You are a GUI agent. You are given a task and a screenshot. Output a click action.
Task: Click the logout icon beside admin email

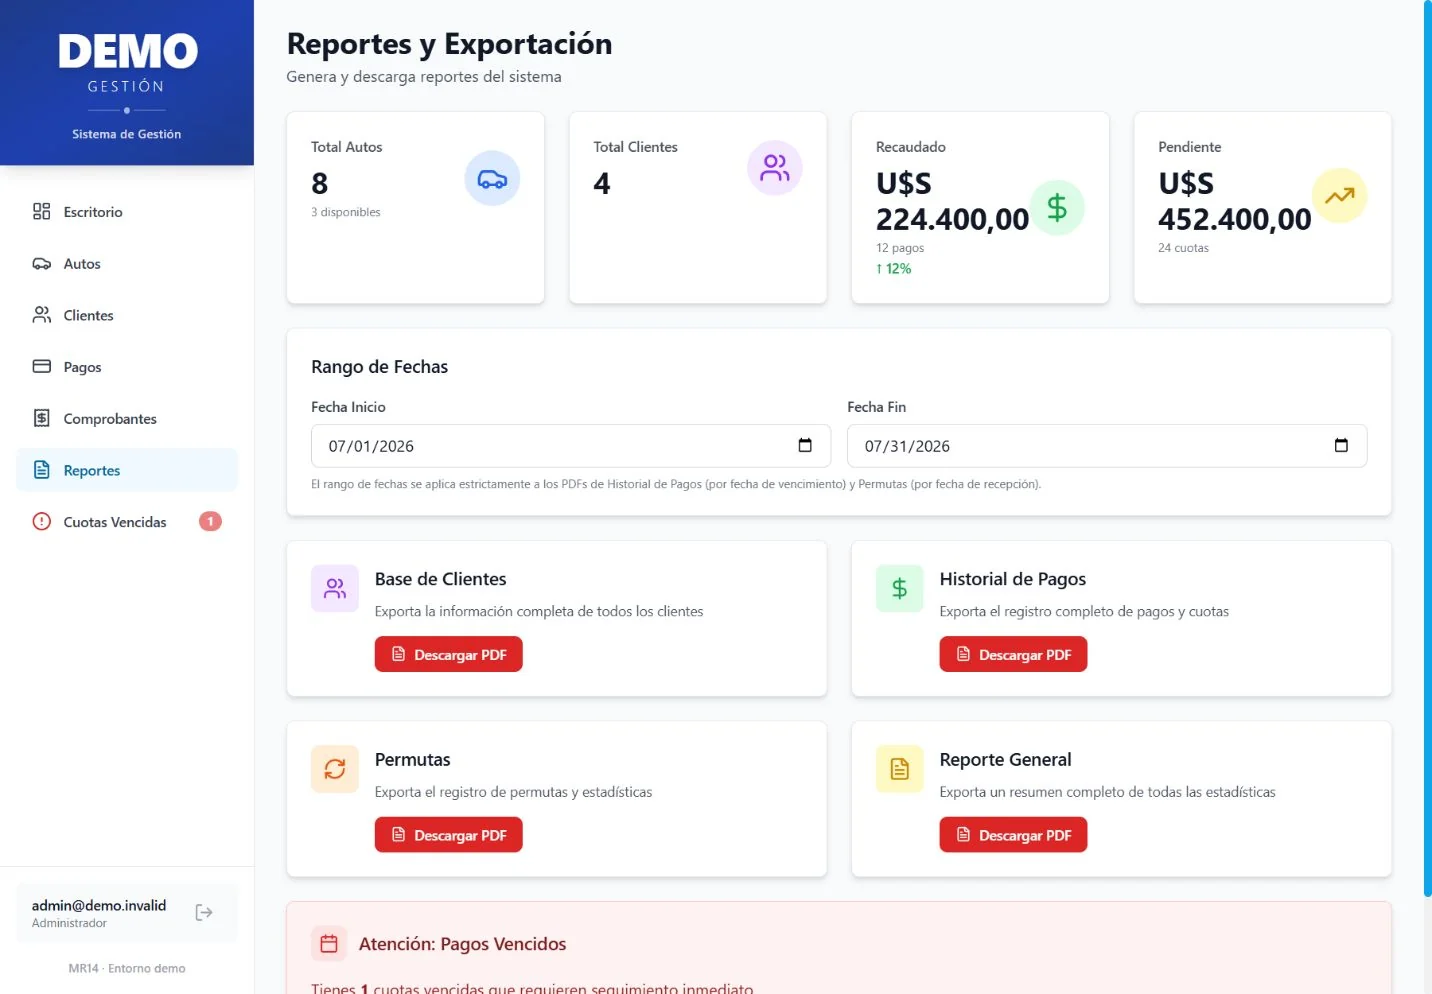click(204, 912)
